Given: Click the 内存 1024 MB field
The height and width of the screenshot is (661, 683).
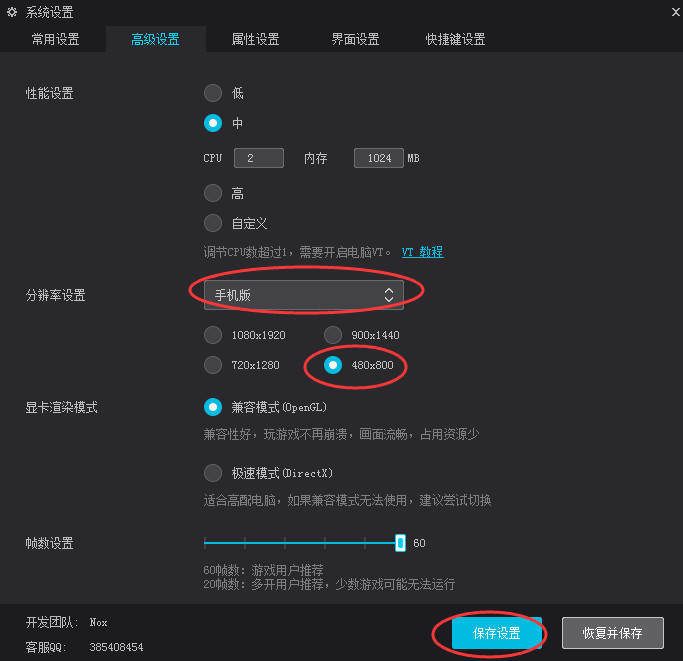Looking at the screenshot, I should point(379,158).
